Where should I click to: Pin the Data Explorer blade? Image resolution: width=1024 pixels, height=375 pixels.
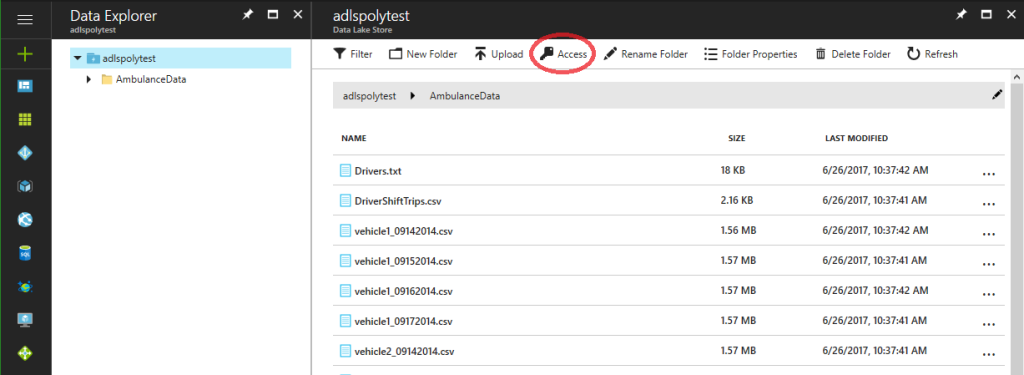pyautogui.click(x=248, y=14)
